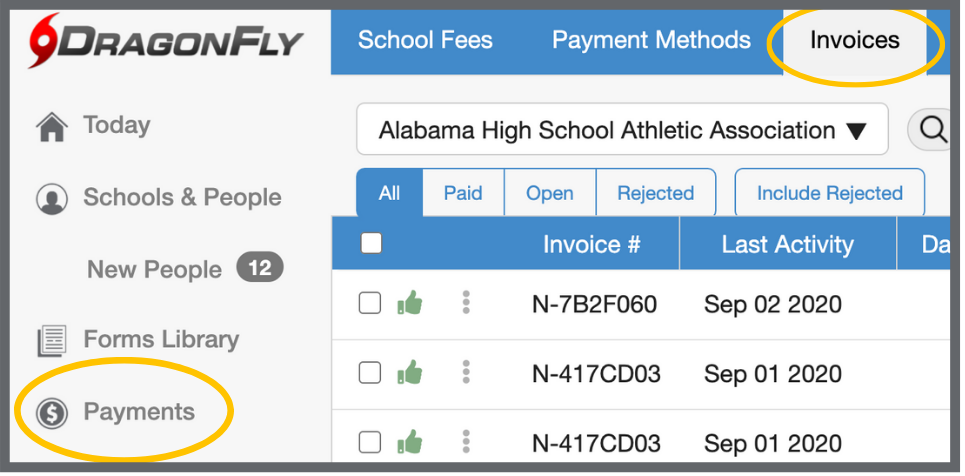
Task: Click the Schools & People person icon
Action: pyautogui.click(x=51, y=198)
